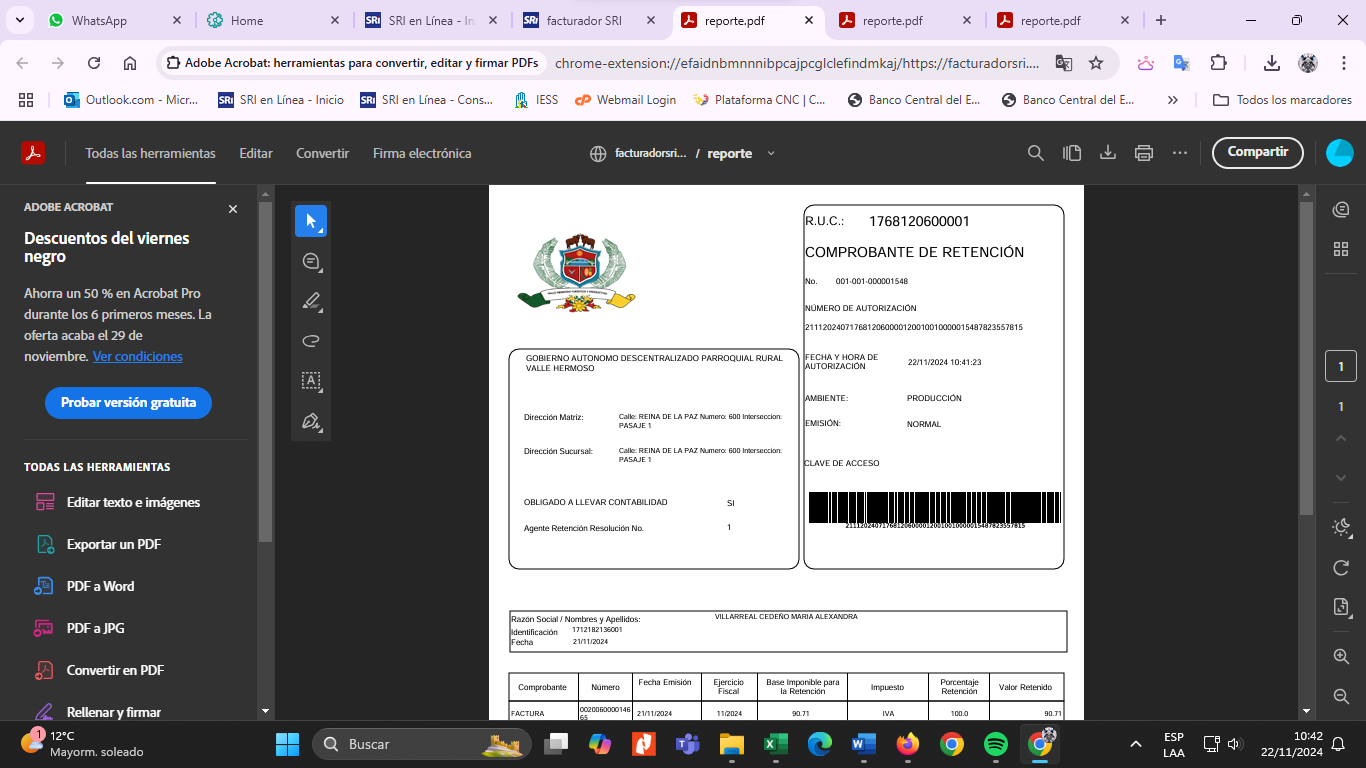Zoom in on the PDF page

tap(1341, 657)
